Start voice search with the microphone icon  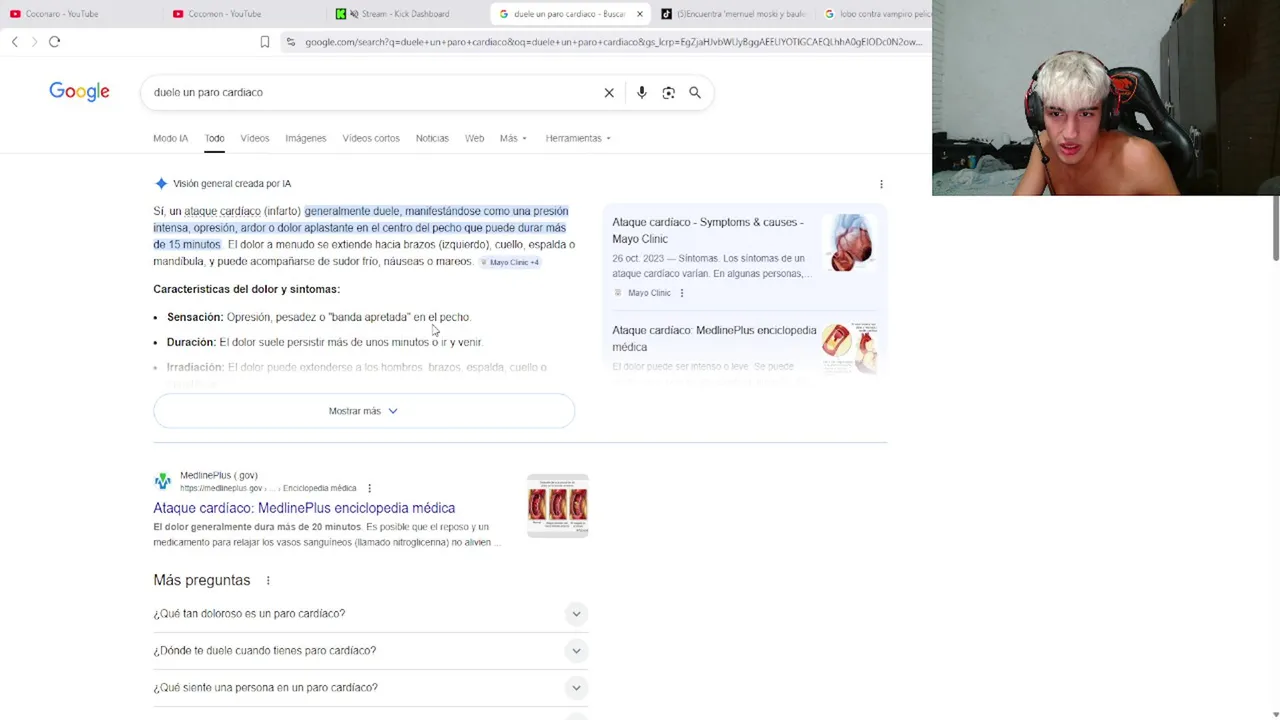pyautogui.click(x=642, y=92)
